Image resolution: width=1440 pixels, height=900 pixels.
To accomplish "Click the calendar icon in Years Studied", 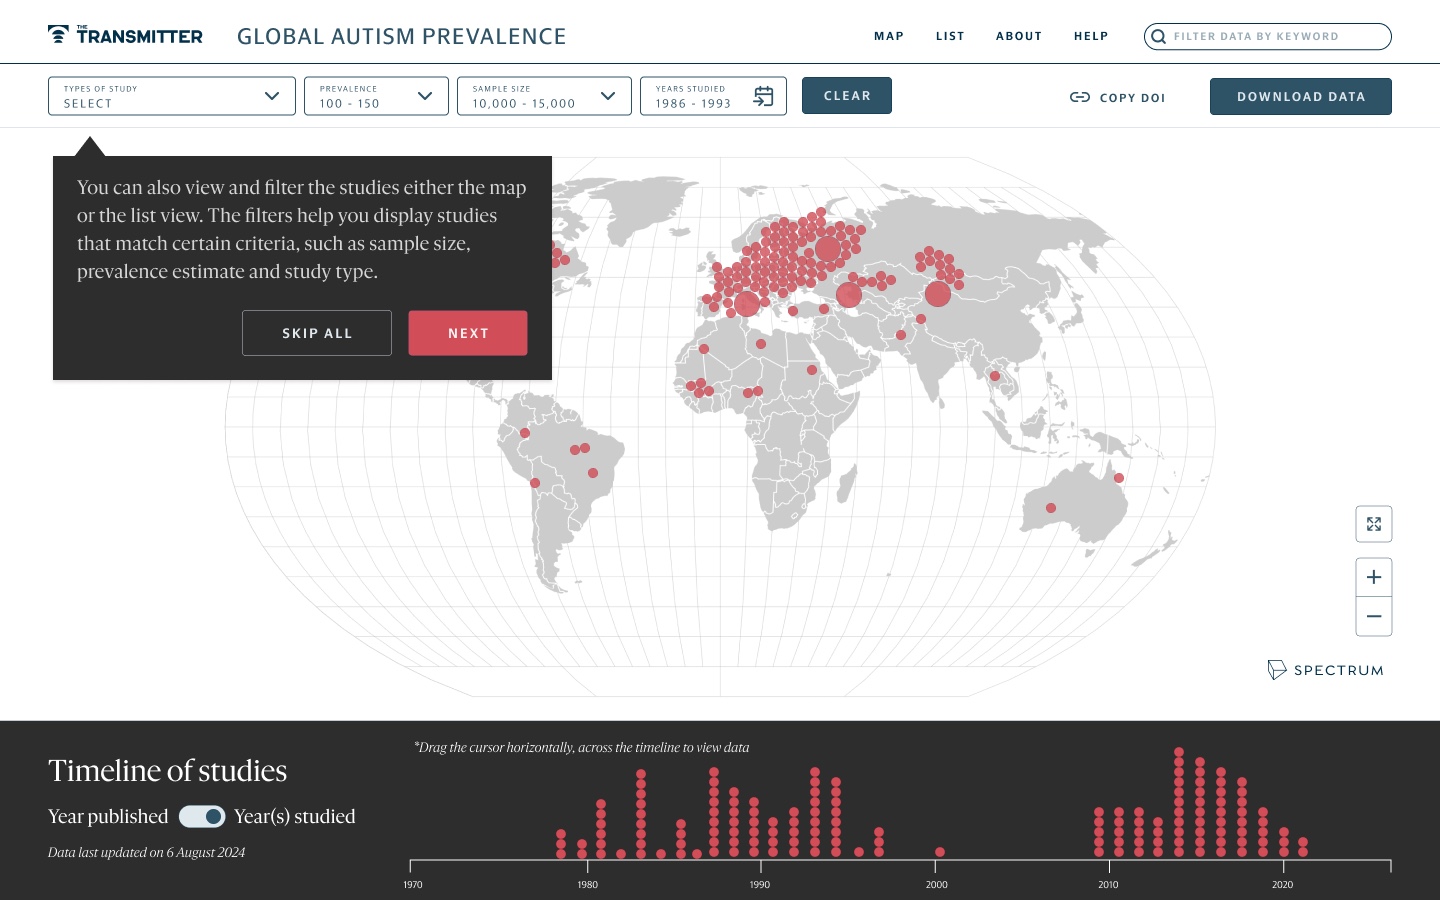I will [763, 96].
